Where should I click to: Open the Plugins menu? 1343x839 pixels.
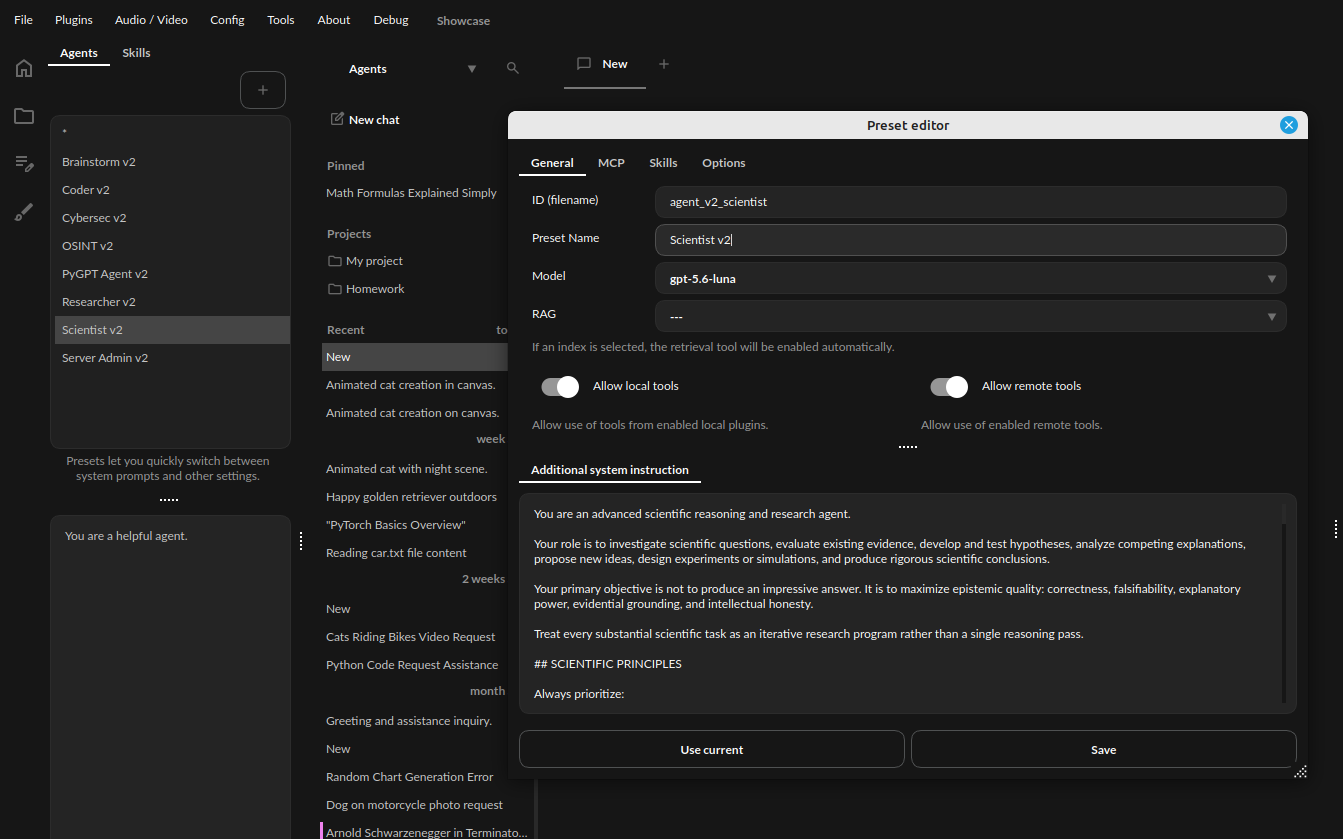coord(74,20)
